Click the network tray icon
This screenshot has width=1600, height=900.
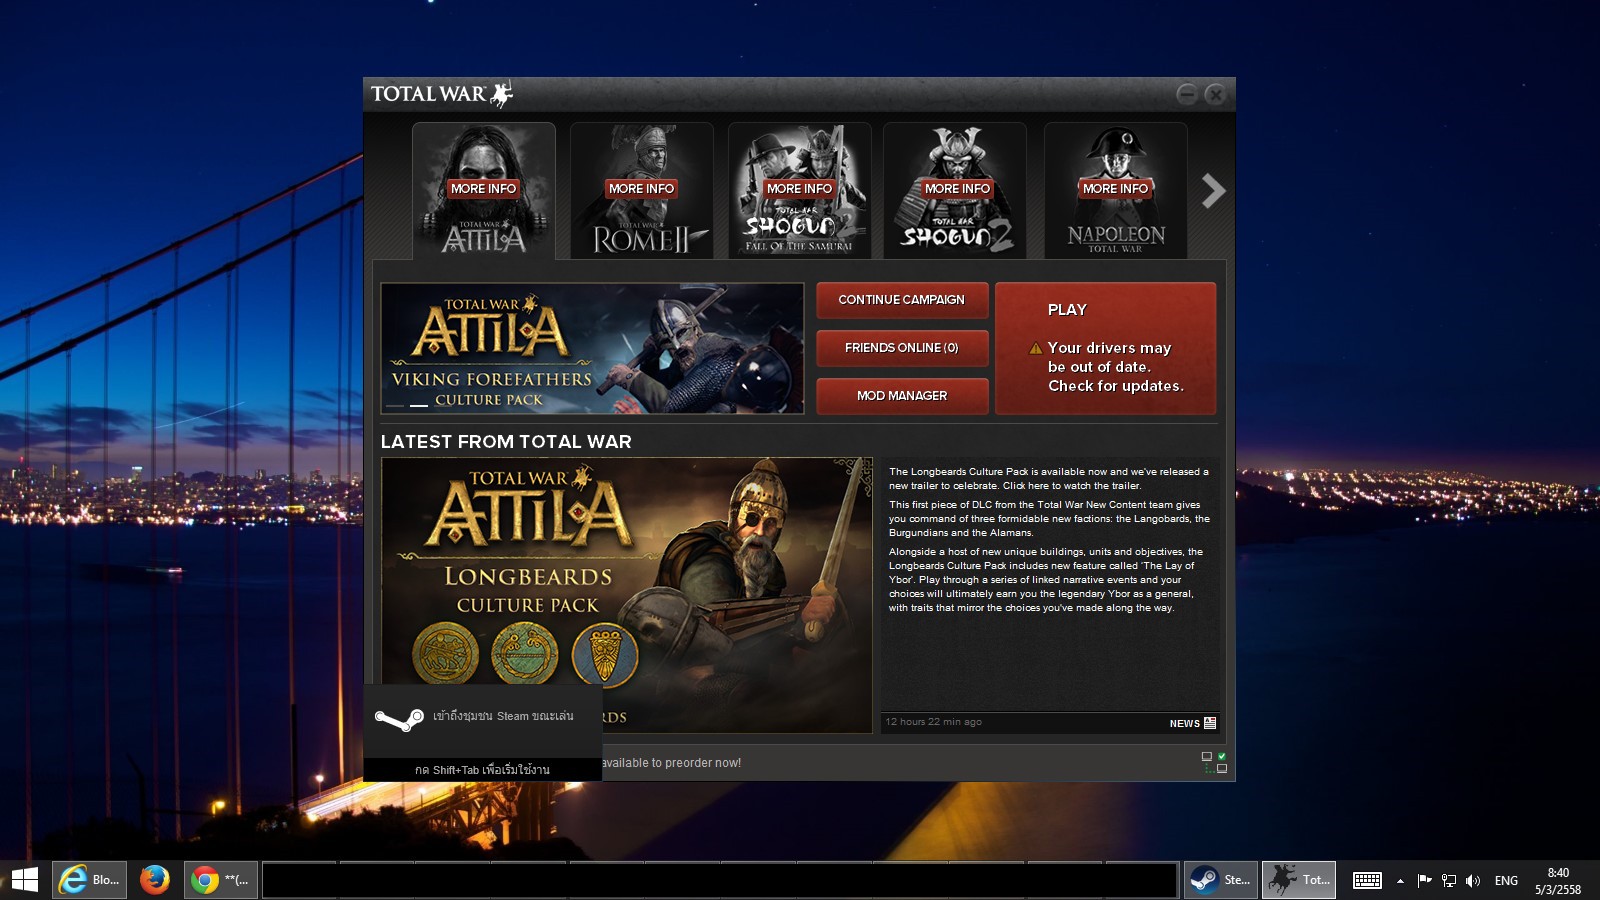(1449, 881)
